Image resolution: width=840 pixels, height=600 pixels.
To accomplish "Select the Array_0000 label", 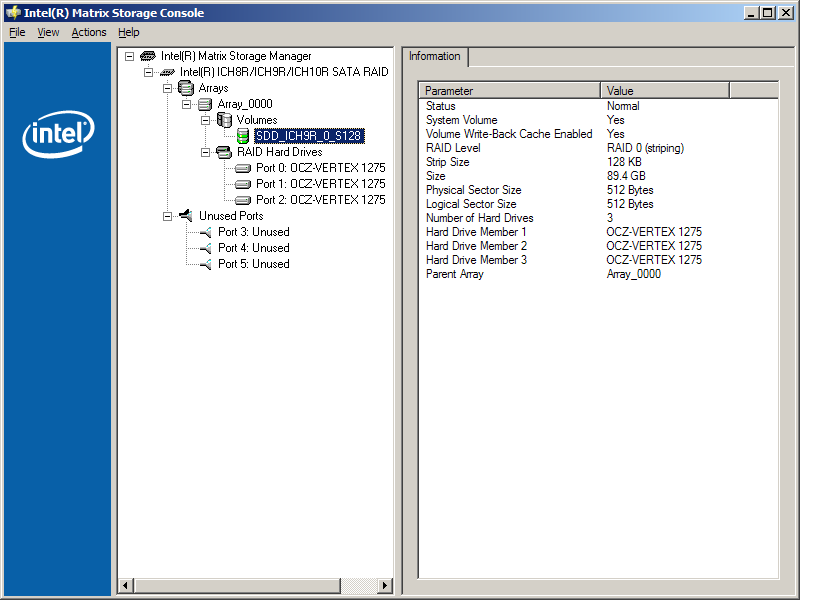I will pos(245,104).
